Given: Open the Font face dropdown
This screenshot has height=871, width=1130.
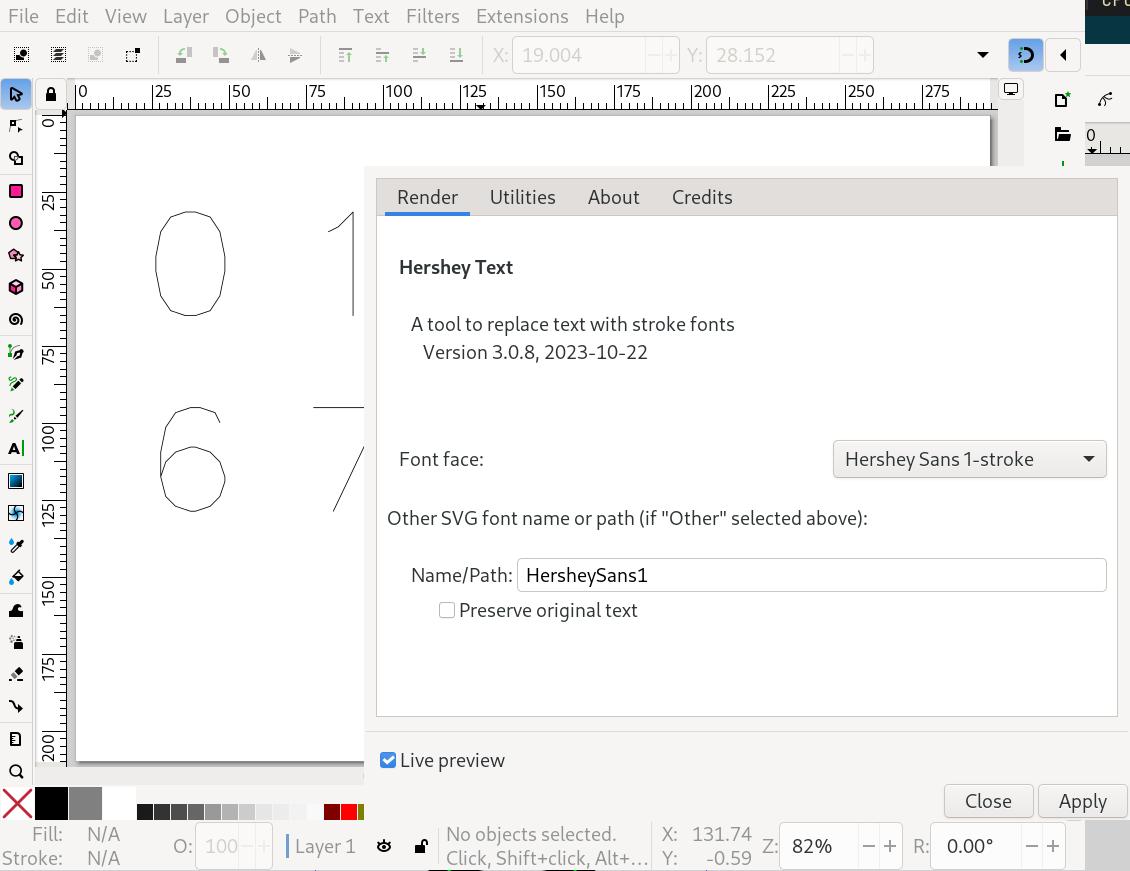Looking at the screenshot, I should coord(969,459).
